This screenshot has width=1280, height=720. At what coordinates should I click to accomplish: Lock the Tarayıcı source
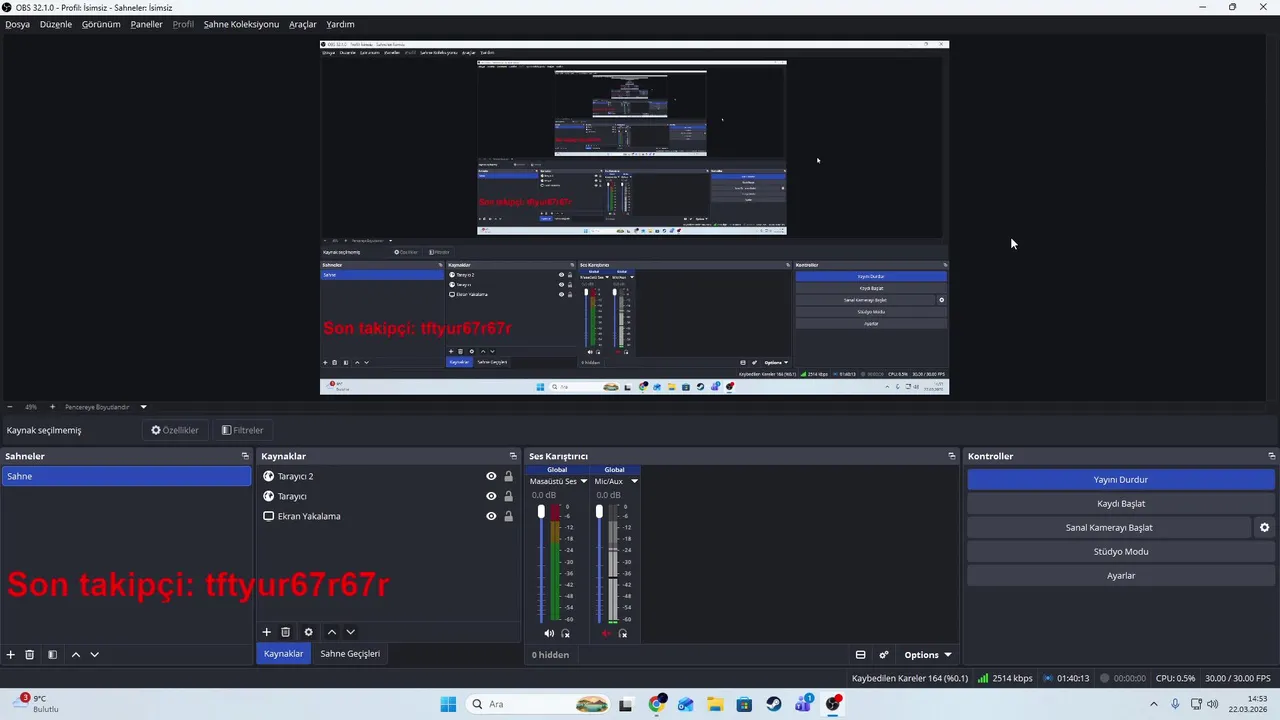pyautogui.click(x=508, y=496)
